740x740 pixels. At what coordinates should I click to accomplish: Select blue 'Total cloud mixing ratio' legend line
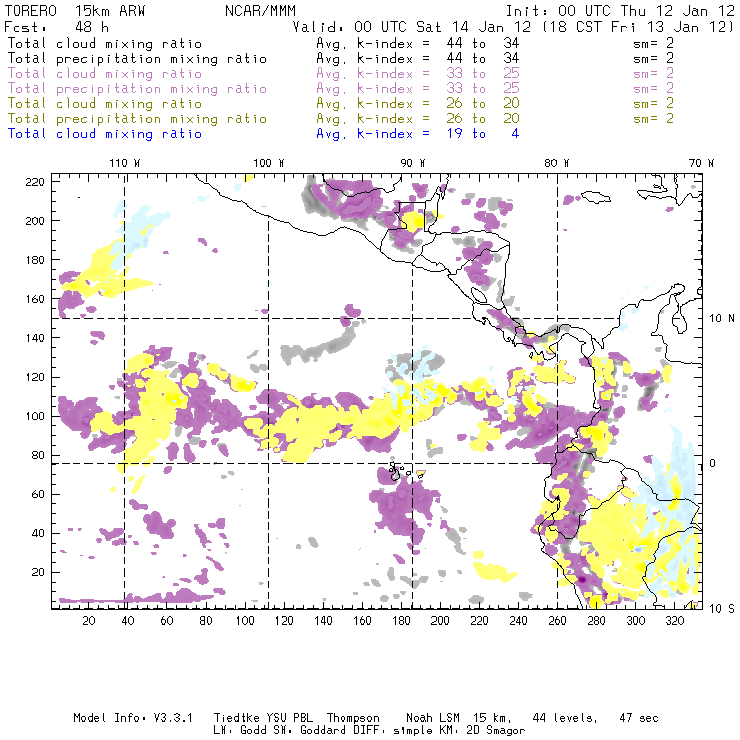pyautogui.click(x=105, y=134)
